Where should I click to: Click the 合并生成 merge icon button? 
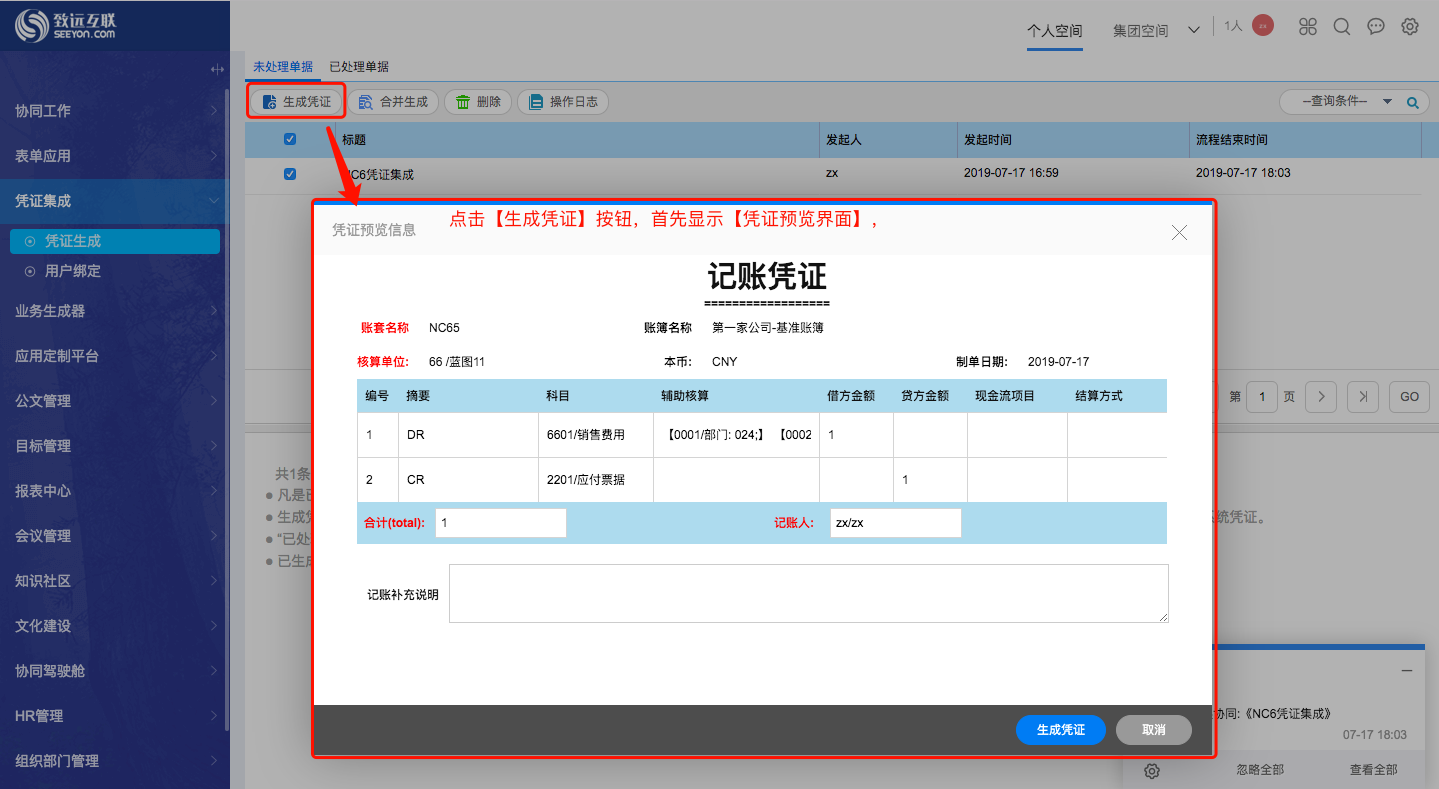click(393, 102)
